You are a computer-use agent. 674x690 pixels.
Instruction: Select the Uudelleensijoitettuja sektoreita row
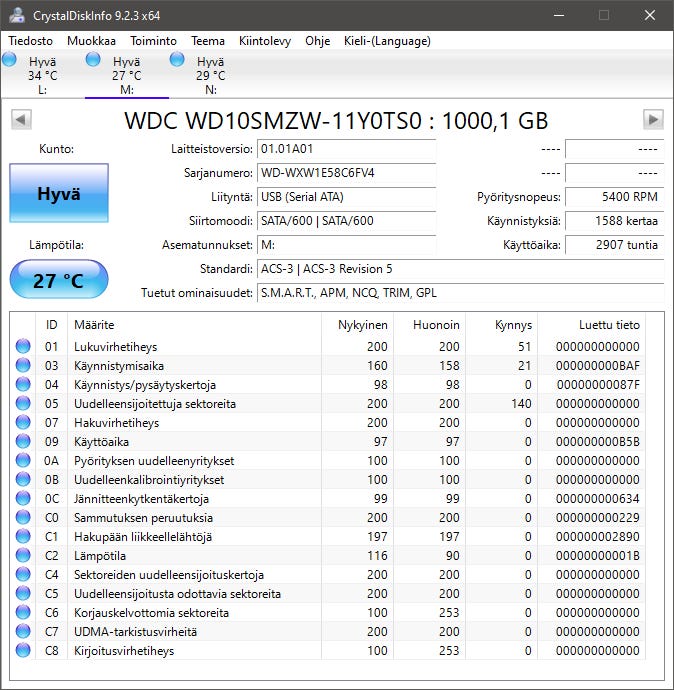coord(168,404)
